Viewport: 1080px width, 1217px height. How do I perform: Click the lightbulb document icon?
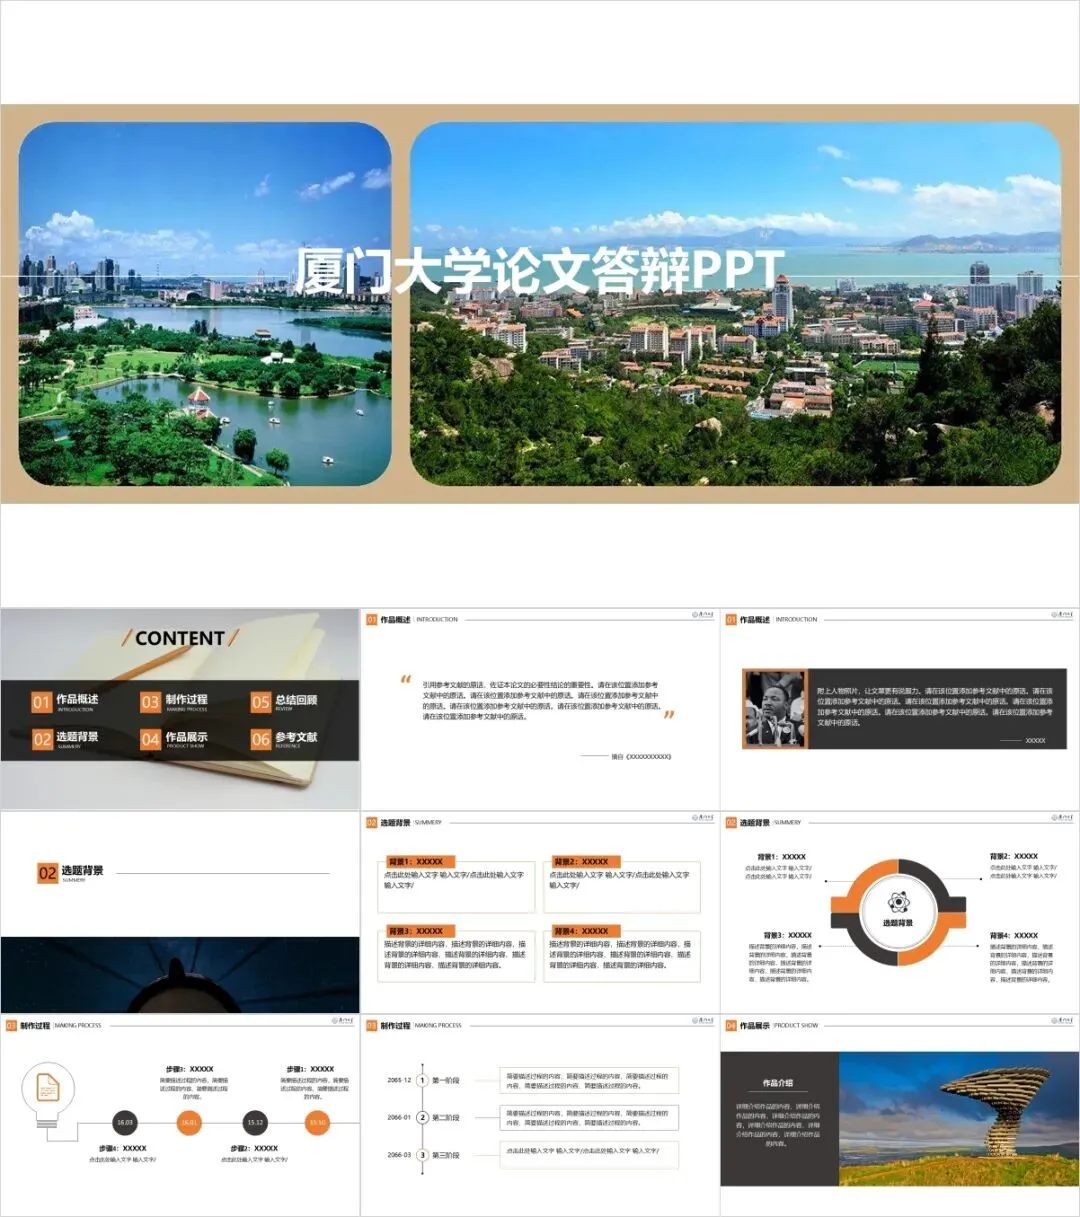(x=48, y=1095)
